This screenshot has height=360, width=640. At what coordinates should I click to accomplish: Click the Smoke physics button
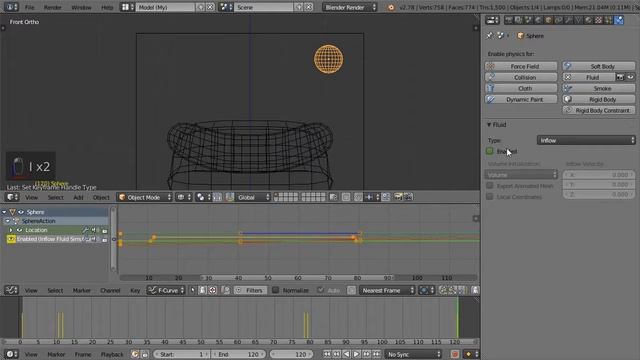point(599,88)
